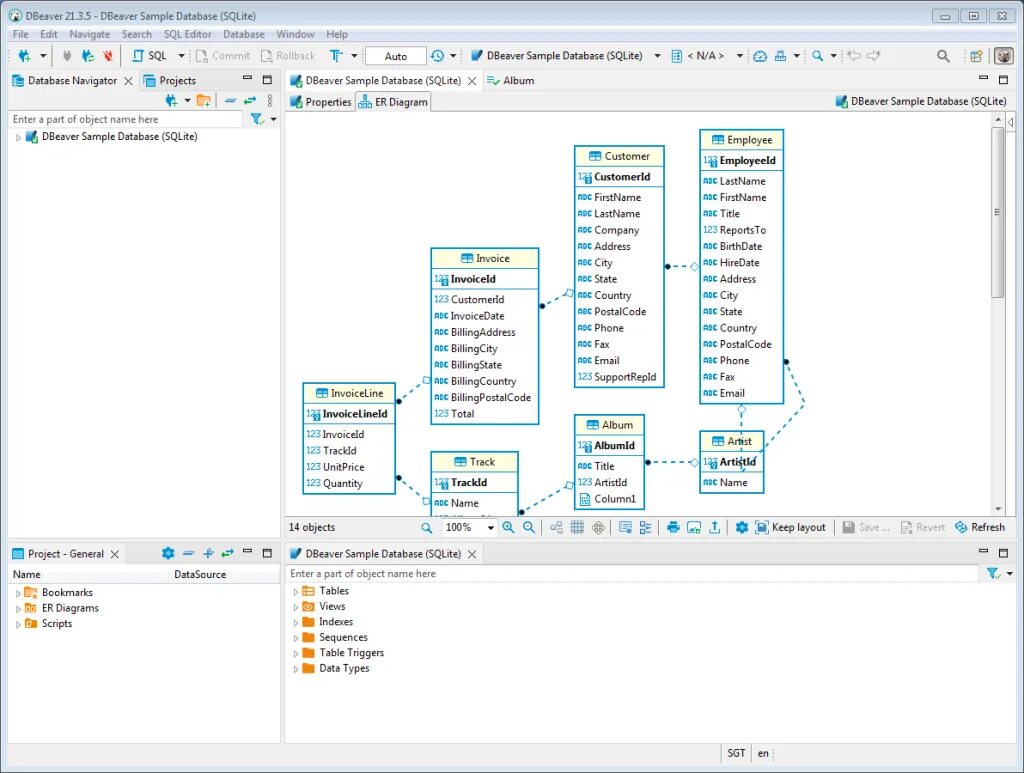This screenshot has height=773, width=1024.
Task: Open the Auto commit mode box
Action: pos(396,56)
